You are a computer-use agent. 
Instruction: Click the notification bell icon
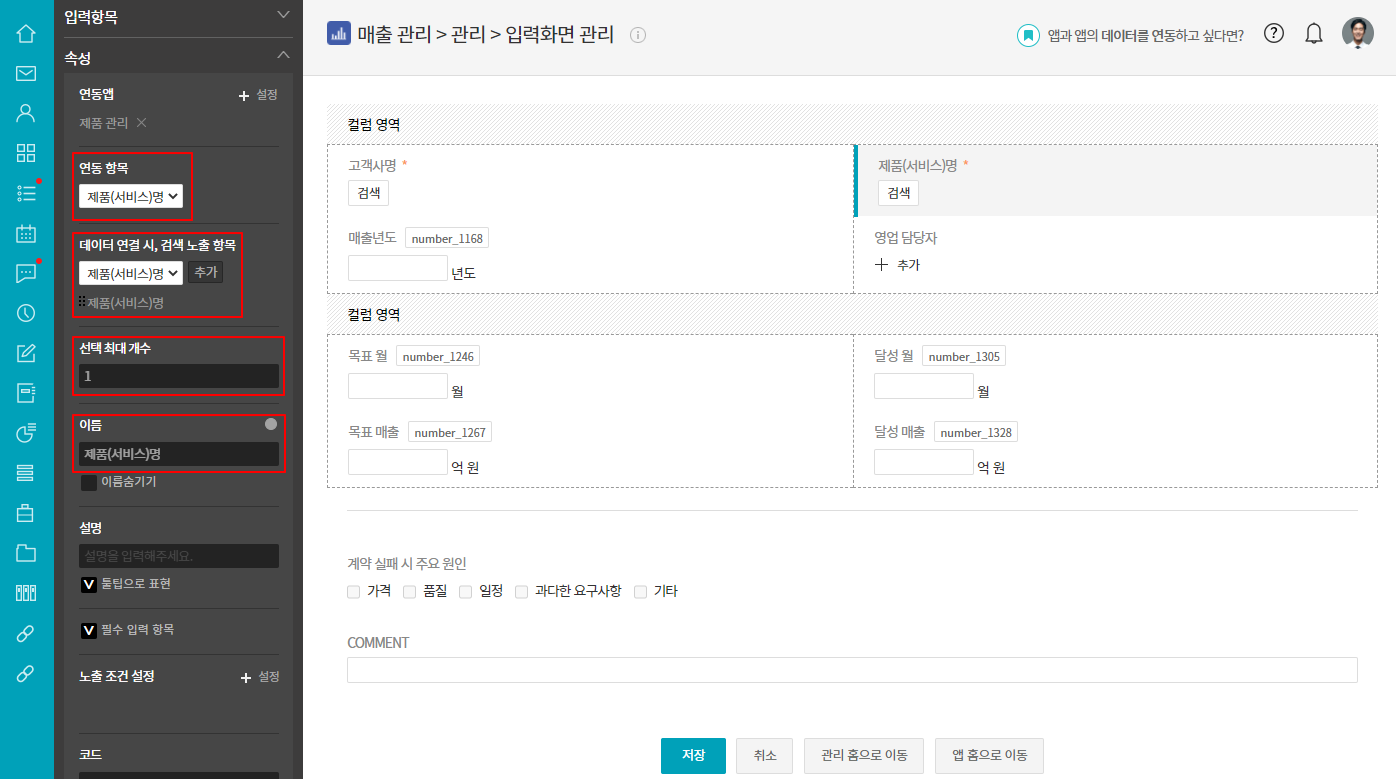[1314, 34]
